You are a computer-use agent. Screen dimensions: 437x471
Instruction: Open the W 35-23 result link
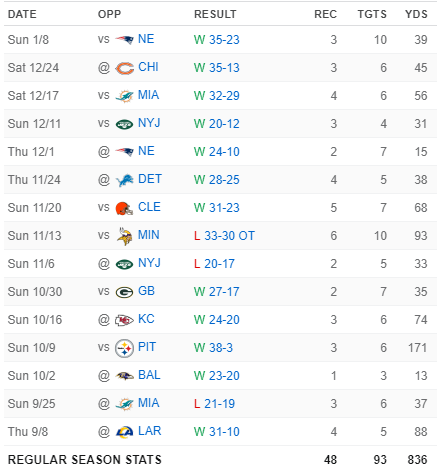point(217,40)
